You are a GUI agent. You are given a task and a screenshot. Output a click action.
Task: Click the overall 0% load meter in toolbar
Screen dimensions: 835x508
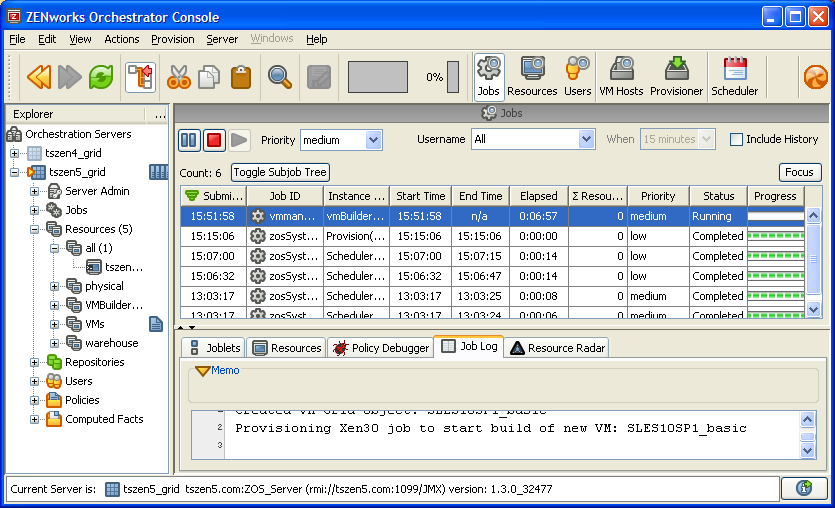click(453, 77)
